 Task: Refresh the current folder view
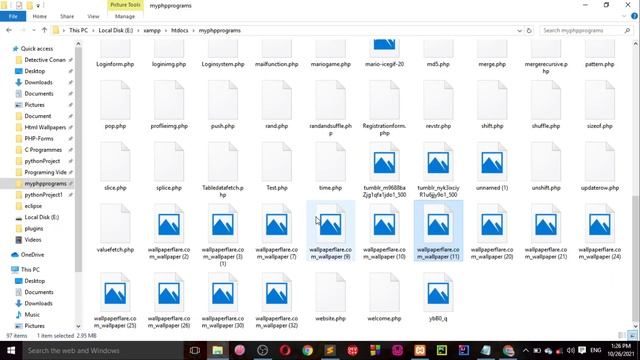pyautogui.click(x=529, y=31)
